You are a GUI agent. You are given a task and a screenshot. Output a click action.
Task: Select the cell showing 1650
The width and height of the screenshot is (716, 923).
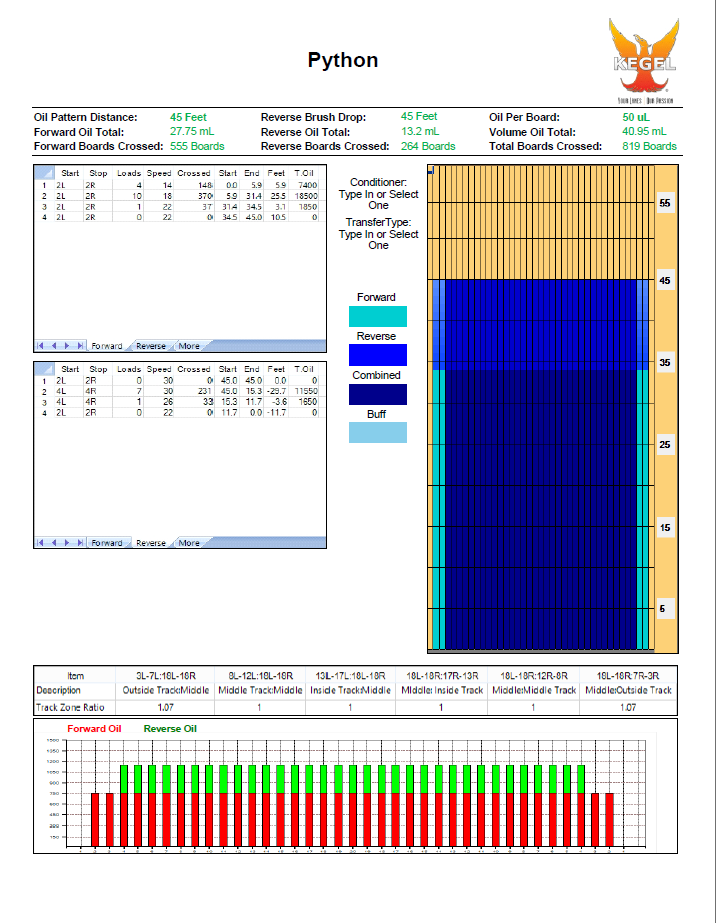(x=304, y=401)
